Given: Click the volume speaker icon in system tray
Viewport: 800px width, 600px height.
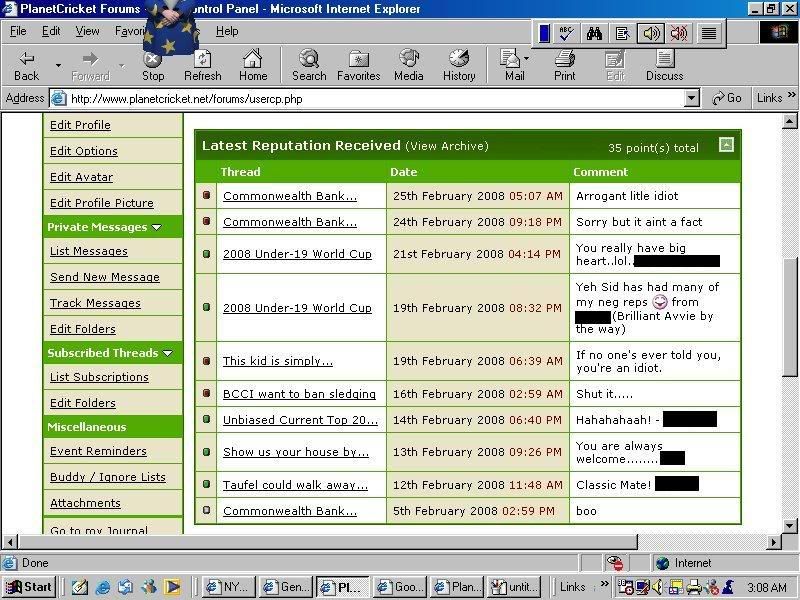Looking at the screenshot, I should tap(658, 587).
